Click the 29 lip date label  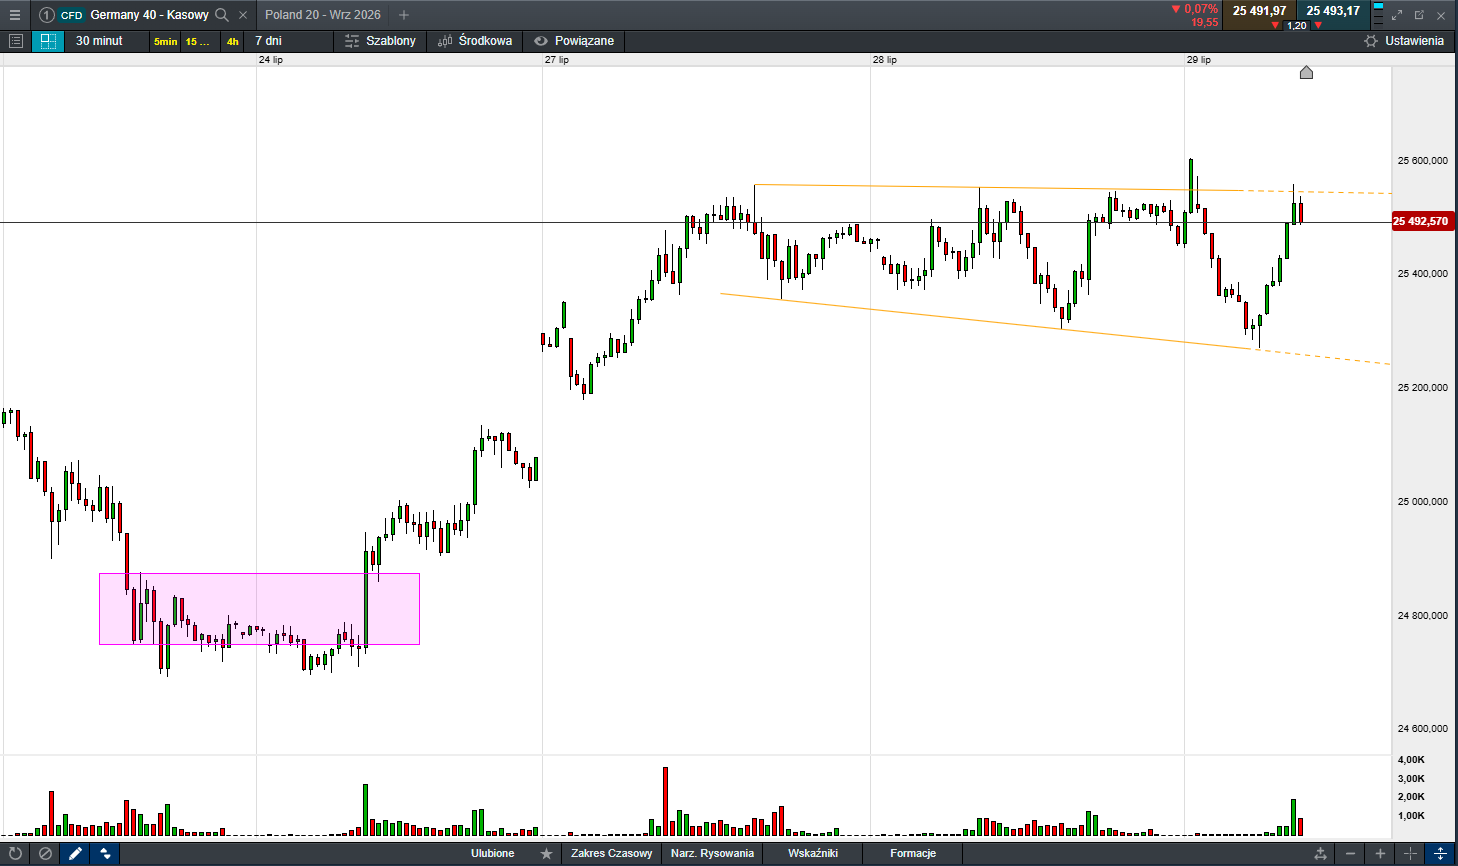point(1199,60)
